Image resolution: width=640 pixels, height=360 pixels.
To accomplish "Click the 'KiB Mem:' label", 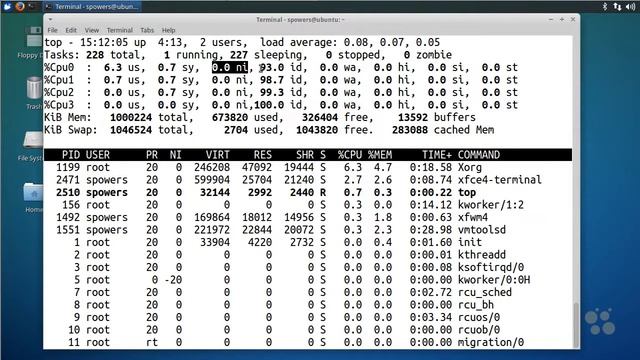I will (x=68, y=118).
